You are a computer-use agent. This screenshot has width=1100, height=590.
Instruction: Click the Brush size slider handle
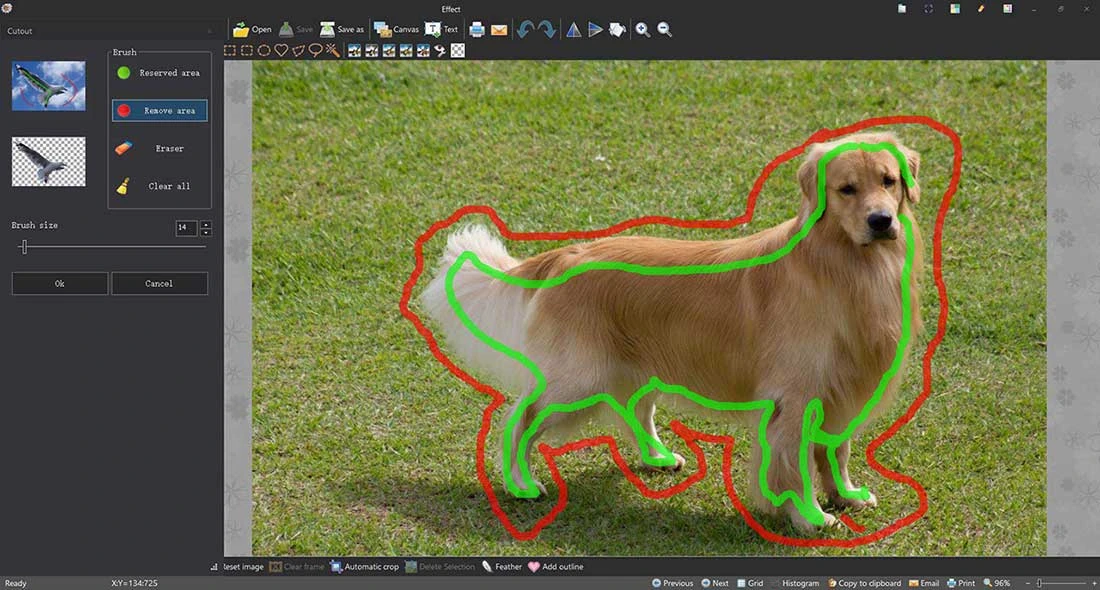tap(24, 246)
